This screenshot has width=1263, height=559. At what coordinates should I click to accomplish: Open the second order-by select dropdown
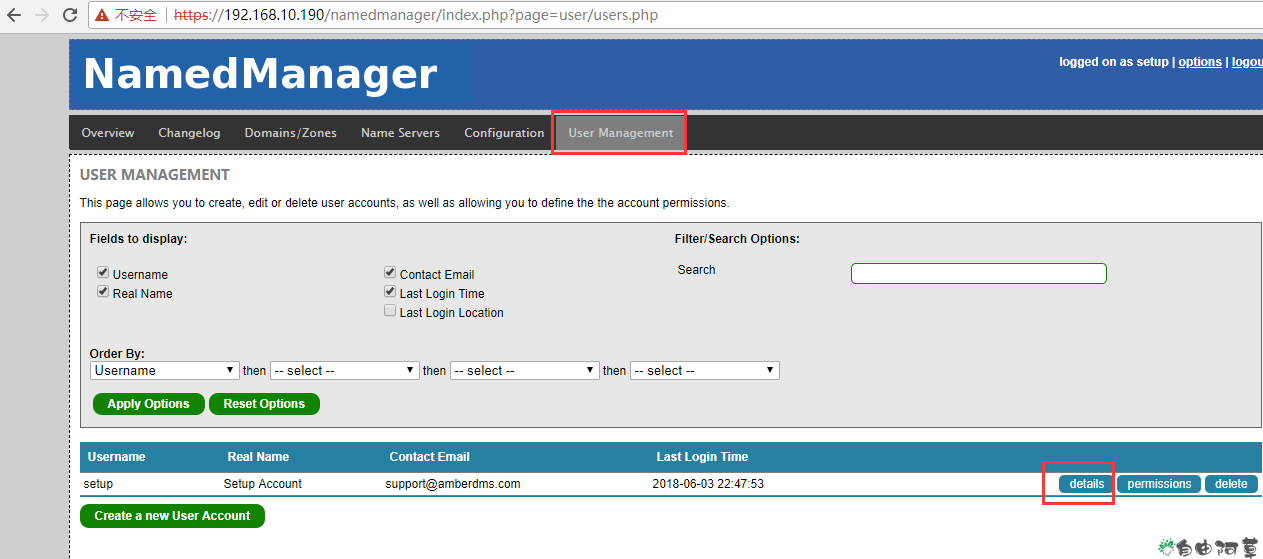pyautogui.click(x=344, y=370)
